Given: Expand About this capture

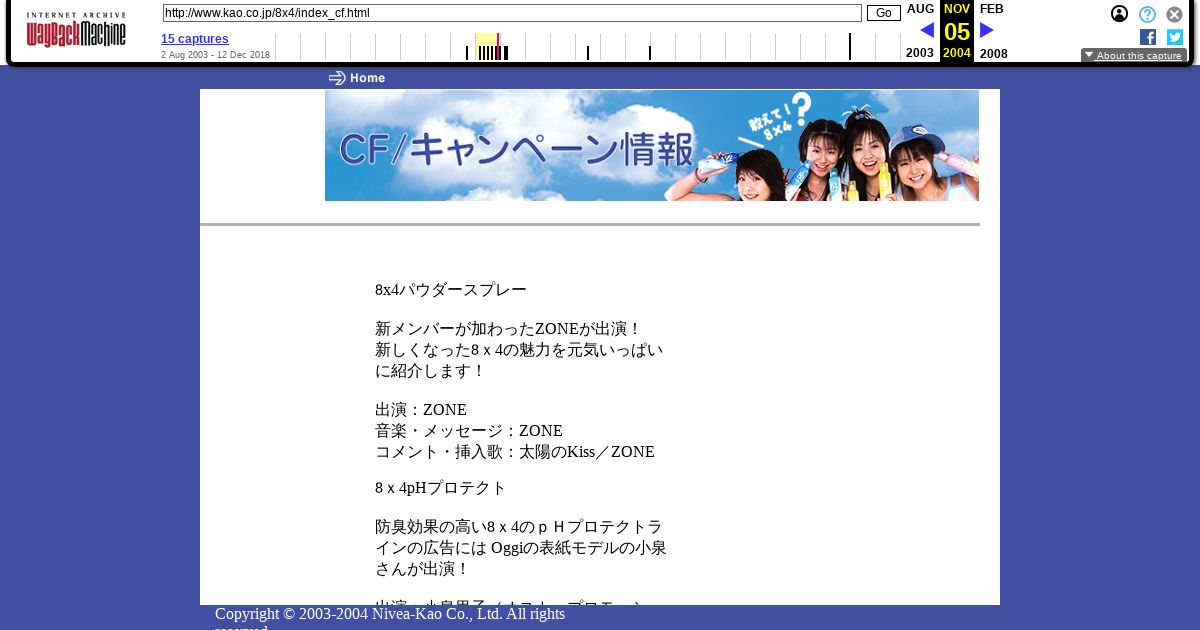Looking at the screenshot, I should (1134, 56).
